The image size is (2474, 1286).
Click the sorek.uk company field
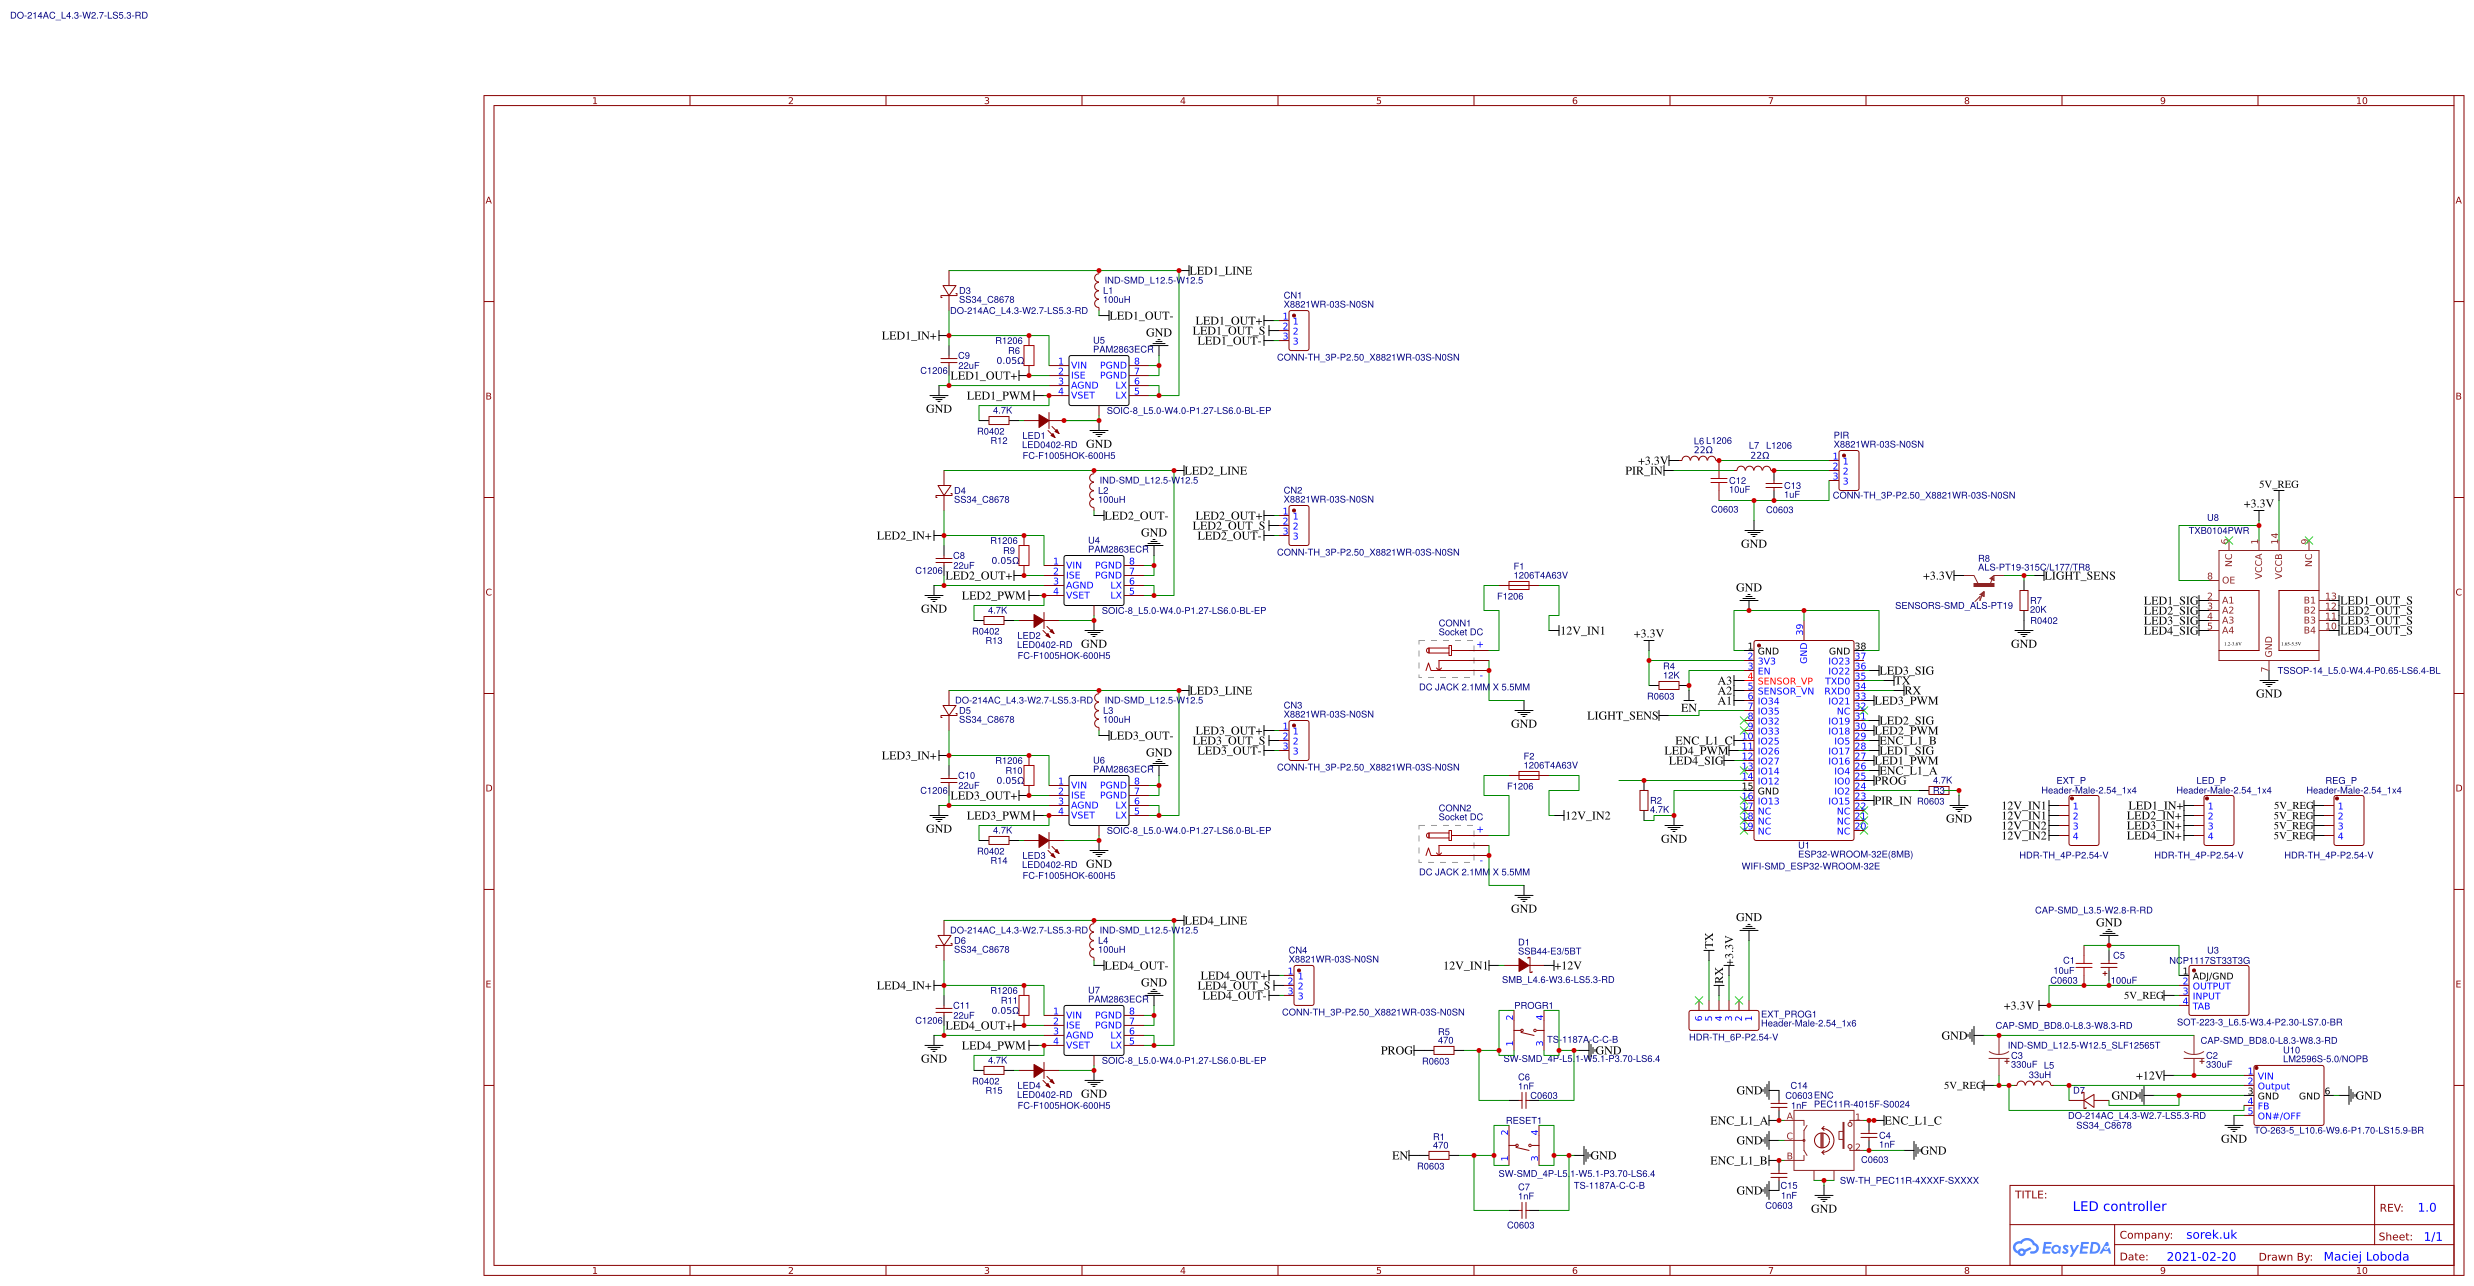pyautogui.click(x=2211, y=1235)
